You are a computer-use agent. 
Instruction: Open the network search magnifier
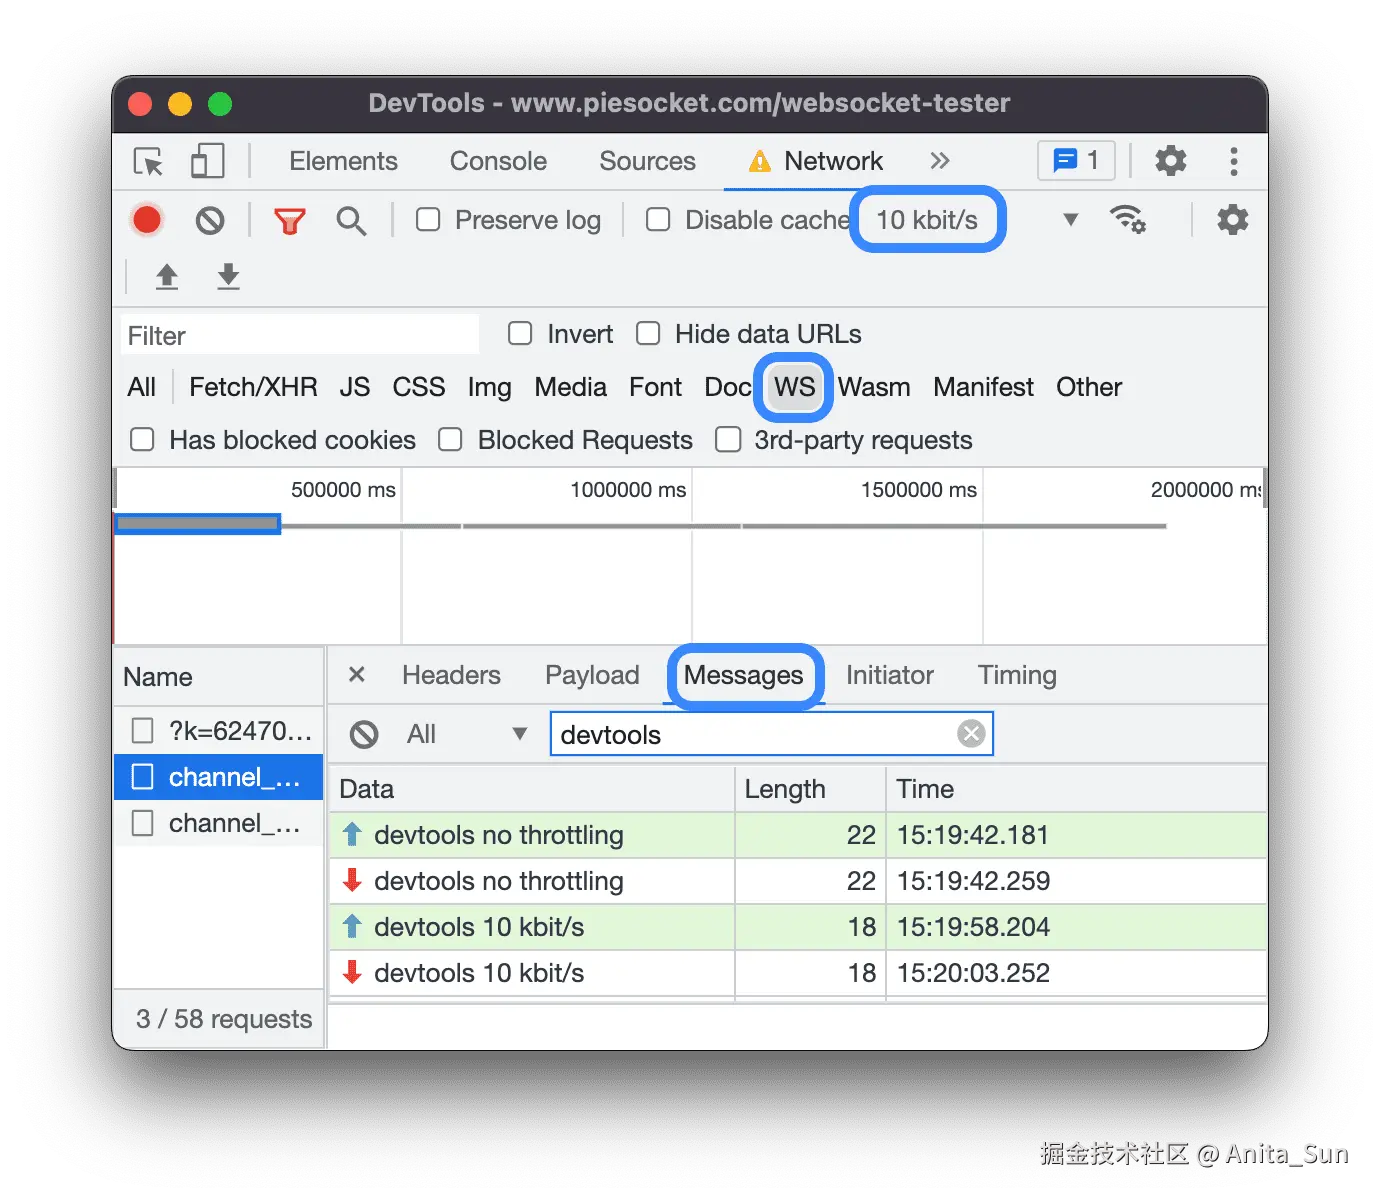pos(351,220)
